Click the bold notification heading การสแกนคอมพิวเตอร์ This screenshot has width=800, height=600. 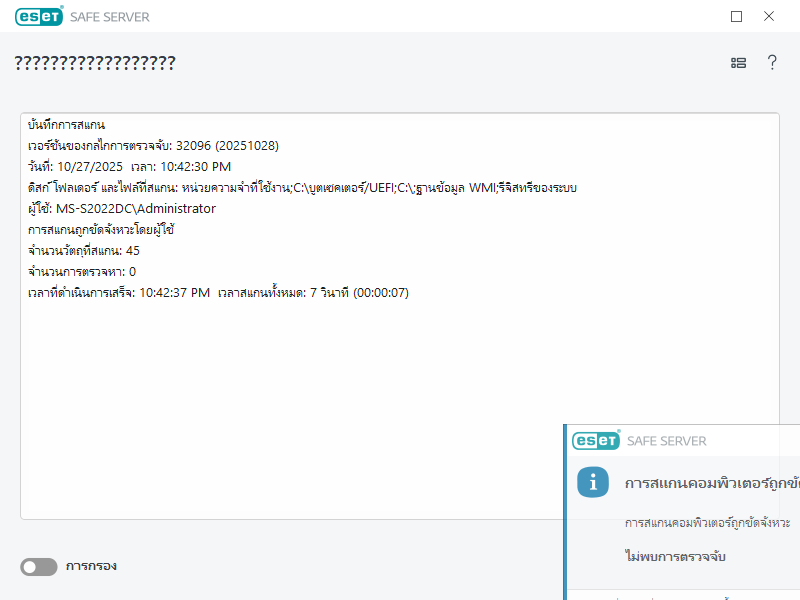[710, 482]
